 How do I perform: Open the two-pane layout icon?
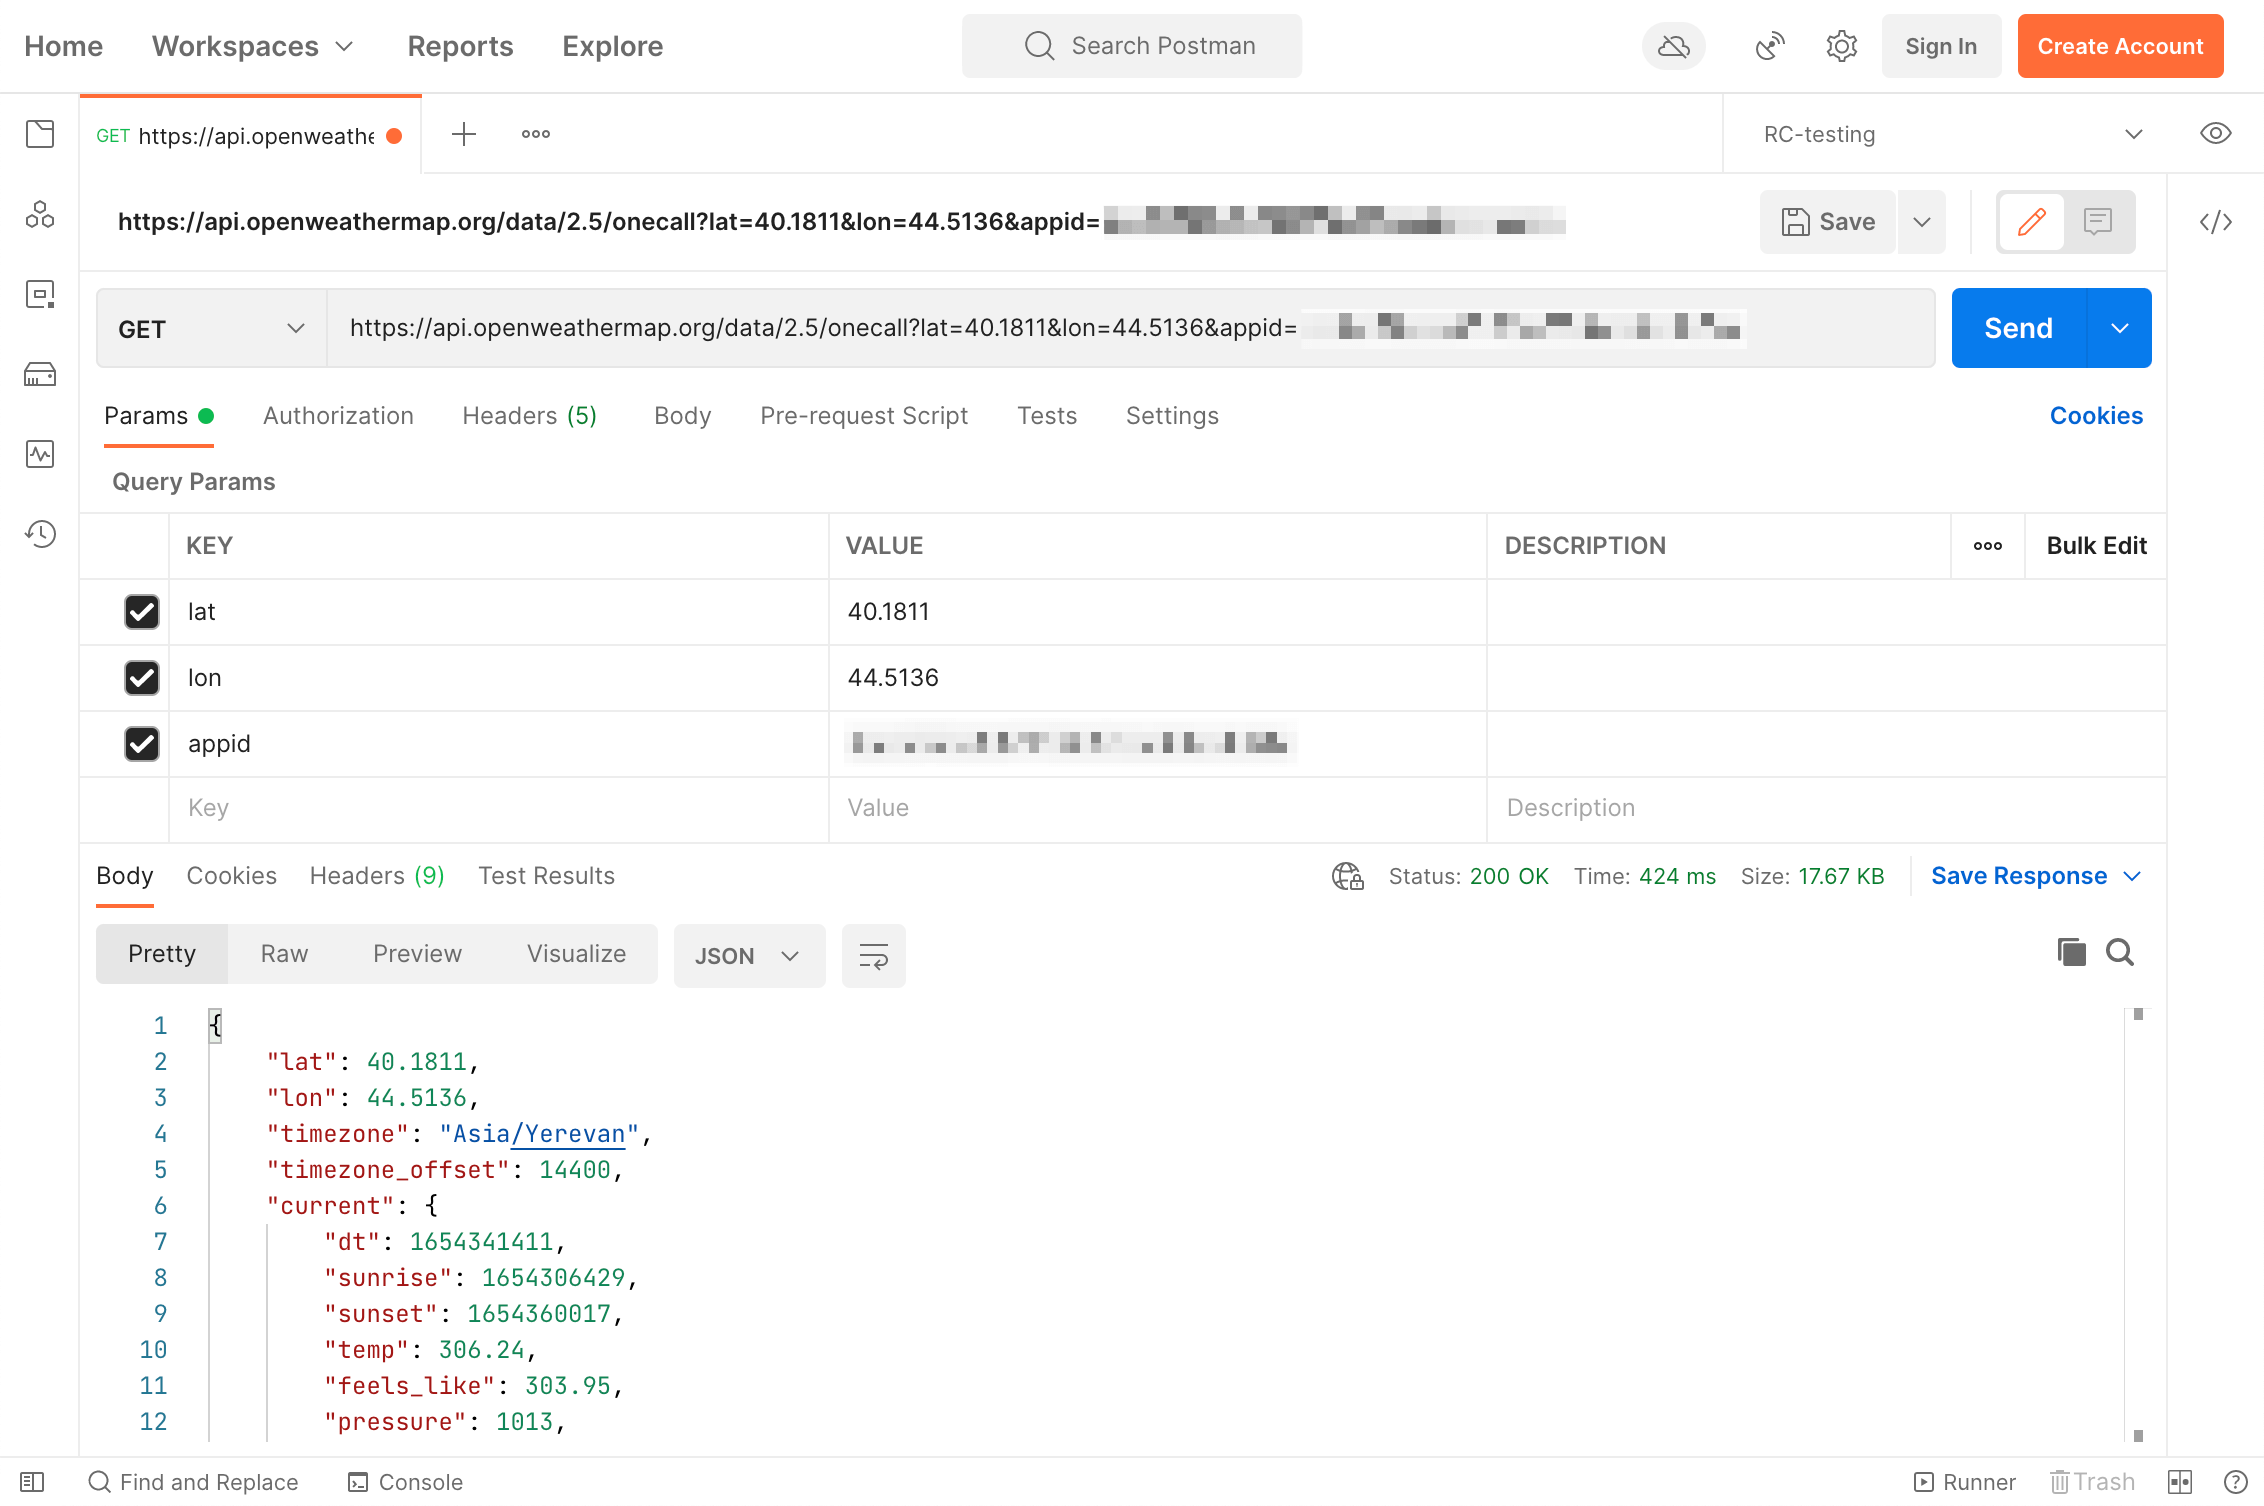(2180, 1482)
